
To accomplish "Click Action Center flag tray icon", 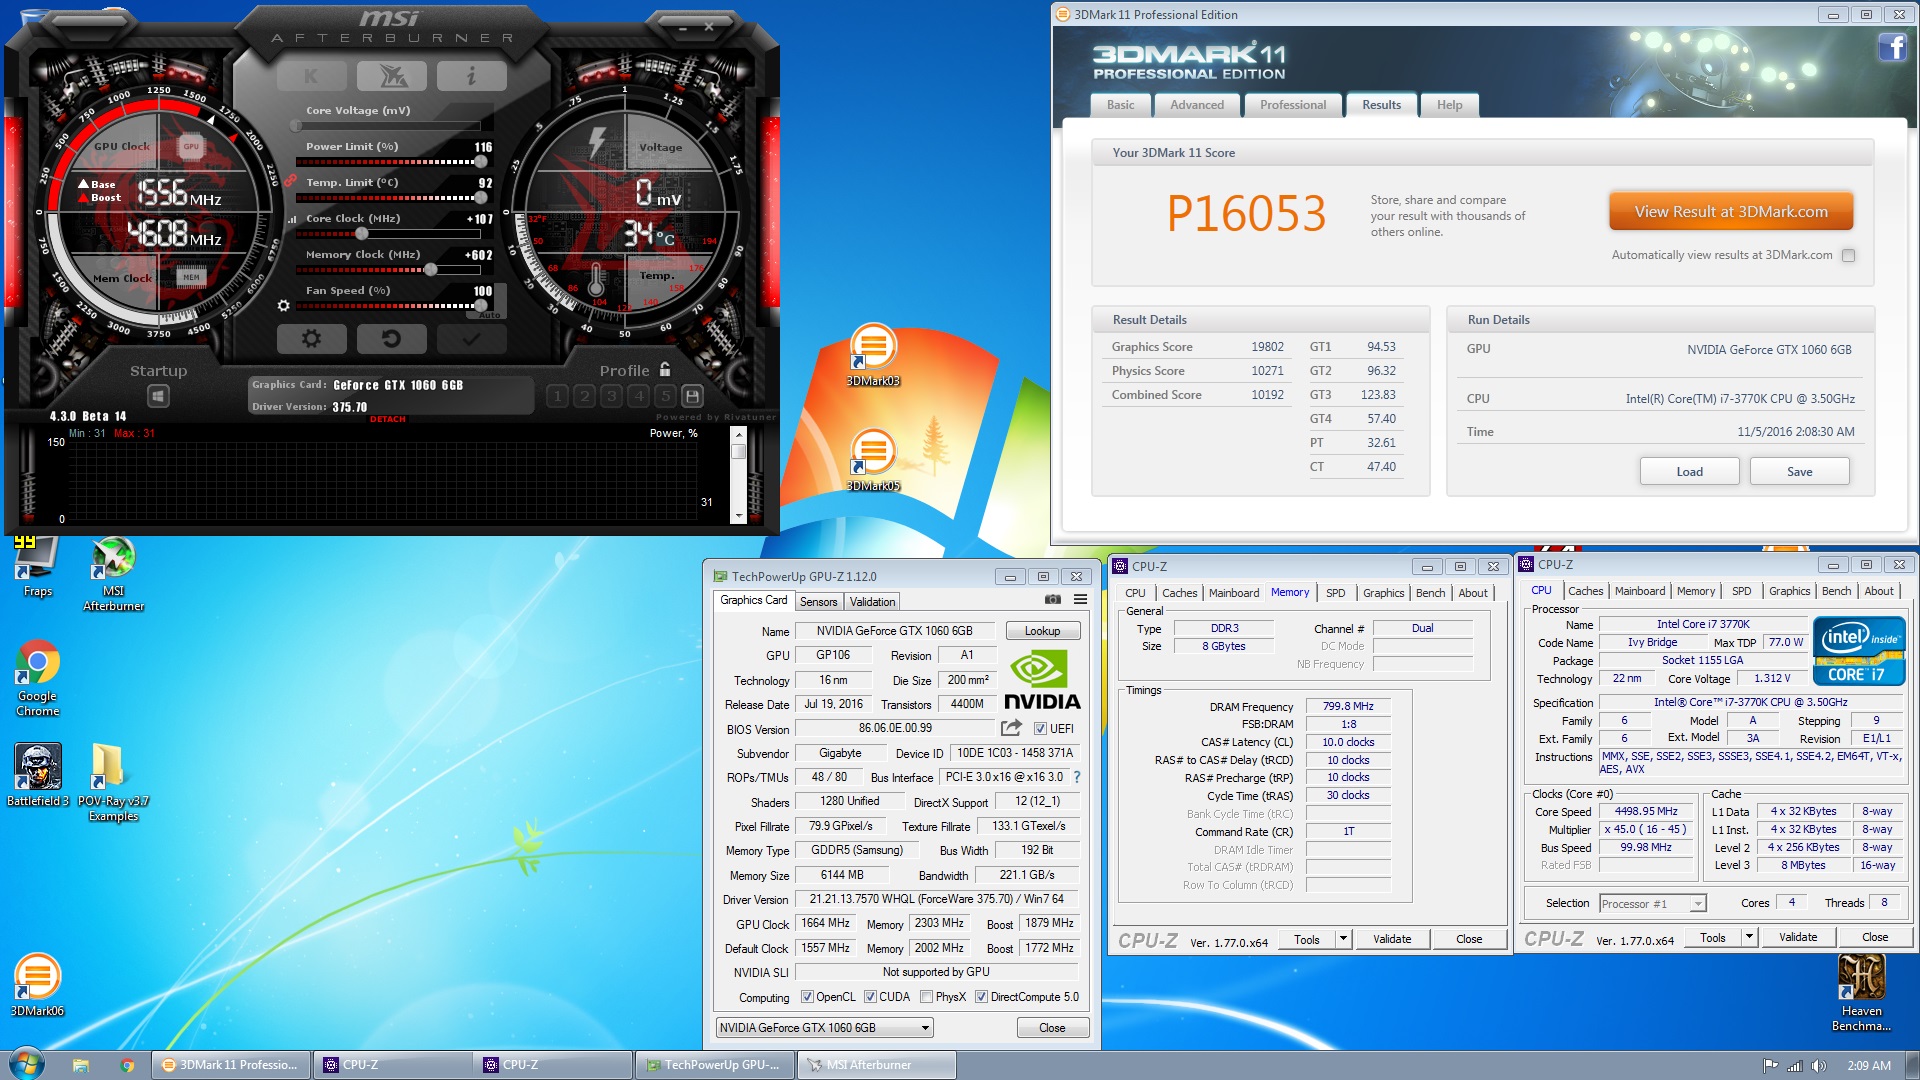I will [x=1770, y=1066].
